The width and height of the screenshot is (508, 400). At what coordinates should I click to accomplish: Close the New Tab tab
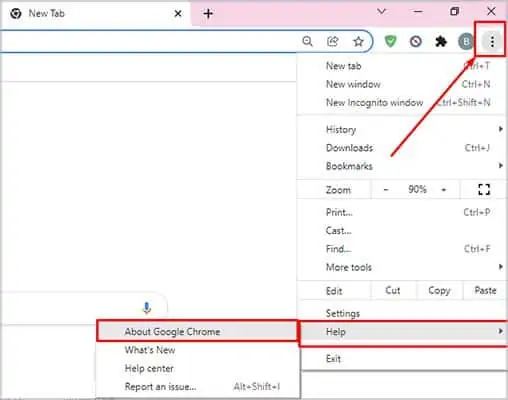(178, 14)
